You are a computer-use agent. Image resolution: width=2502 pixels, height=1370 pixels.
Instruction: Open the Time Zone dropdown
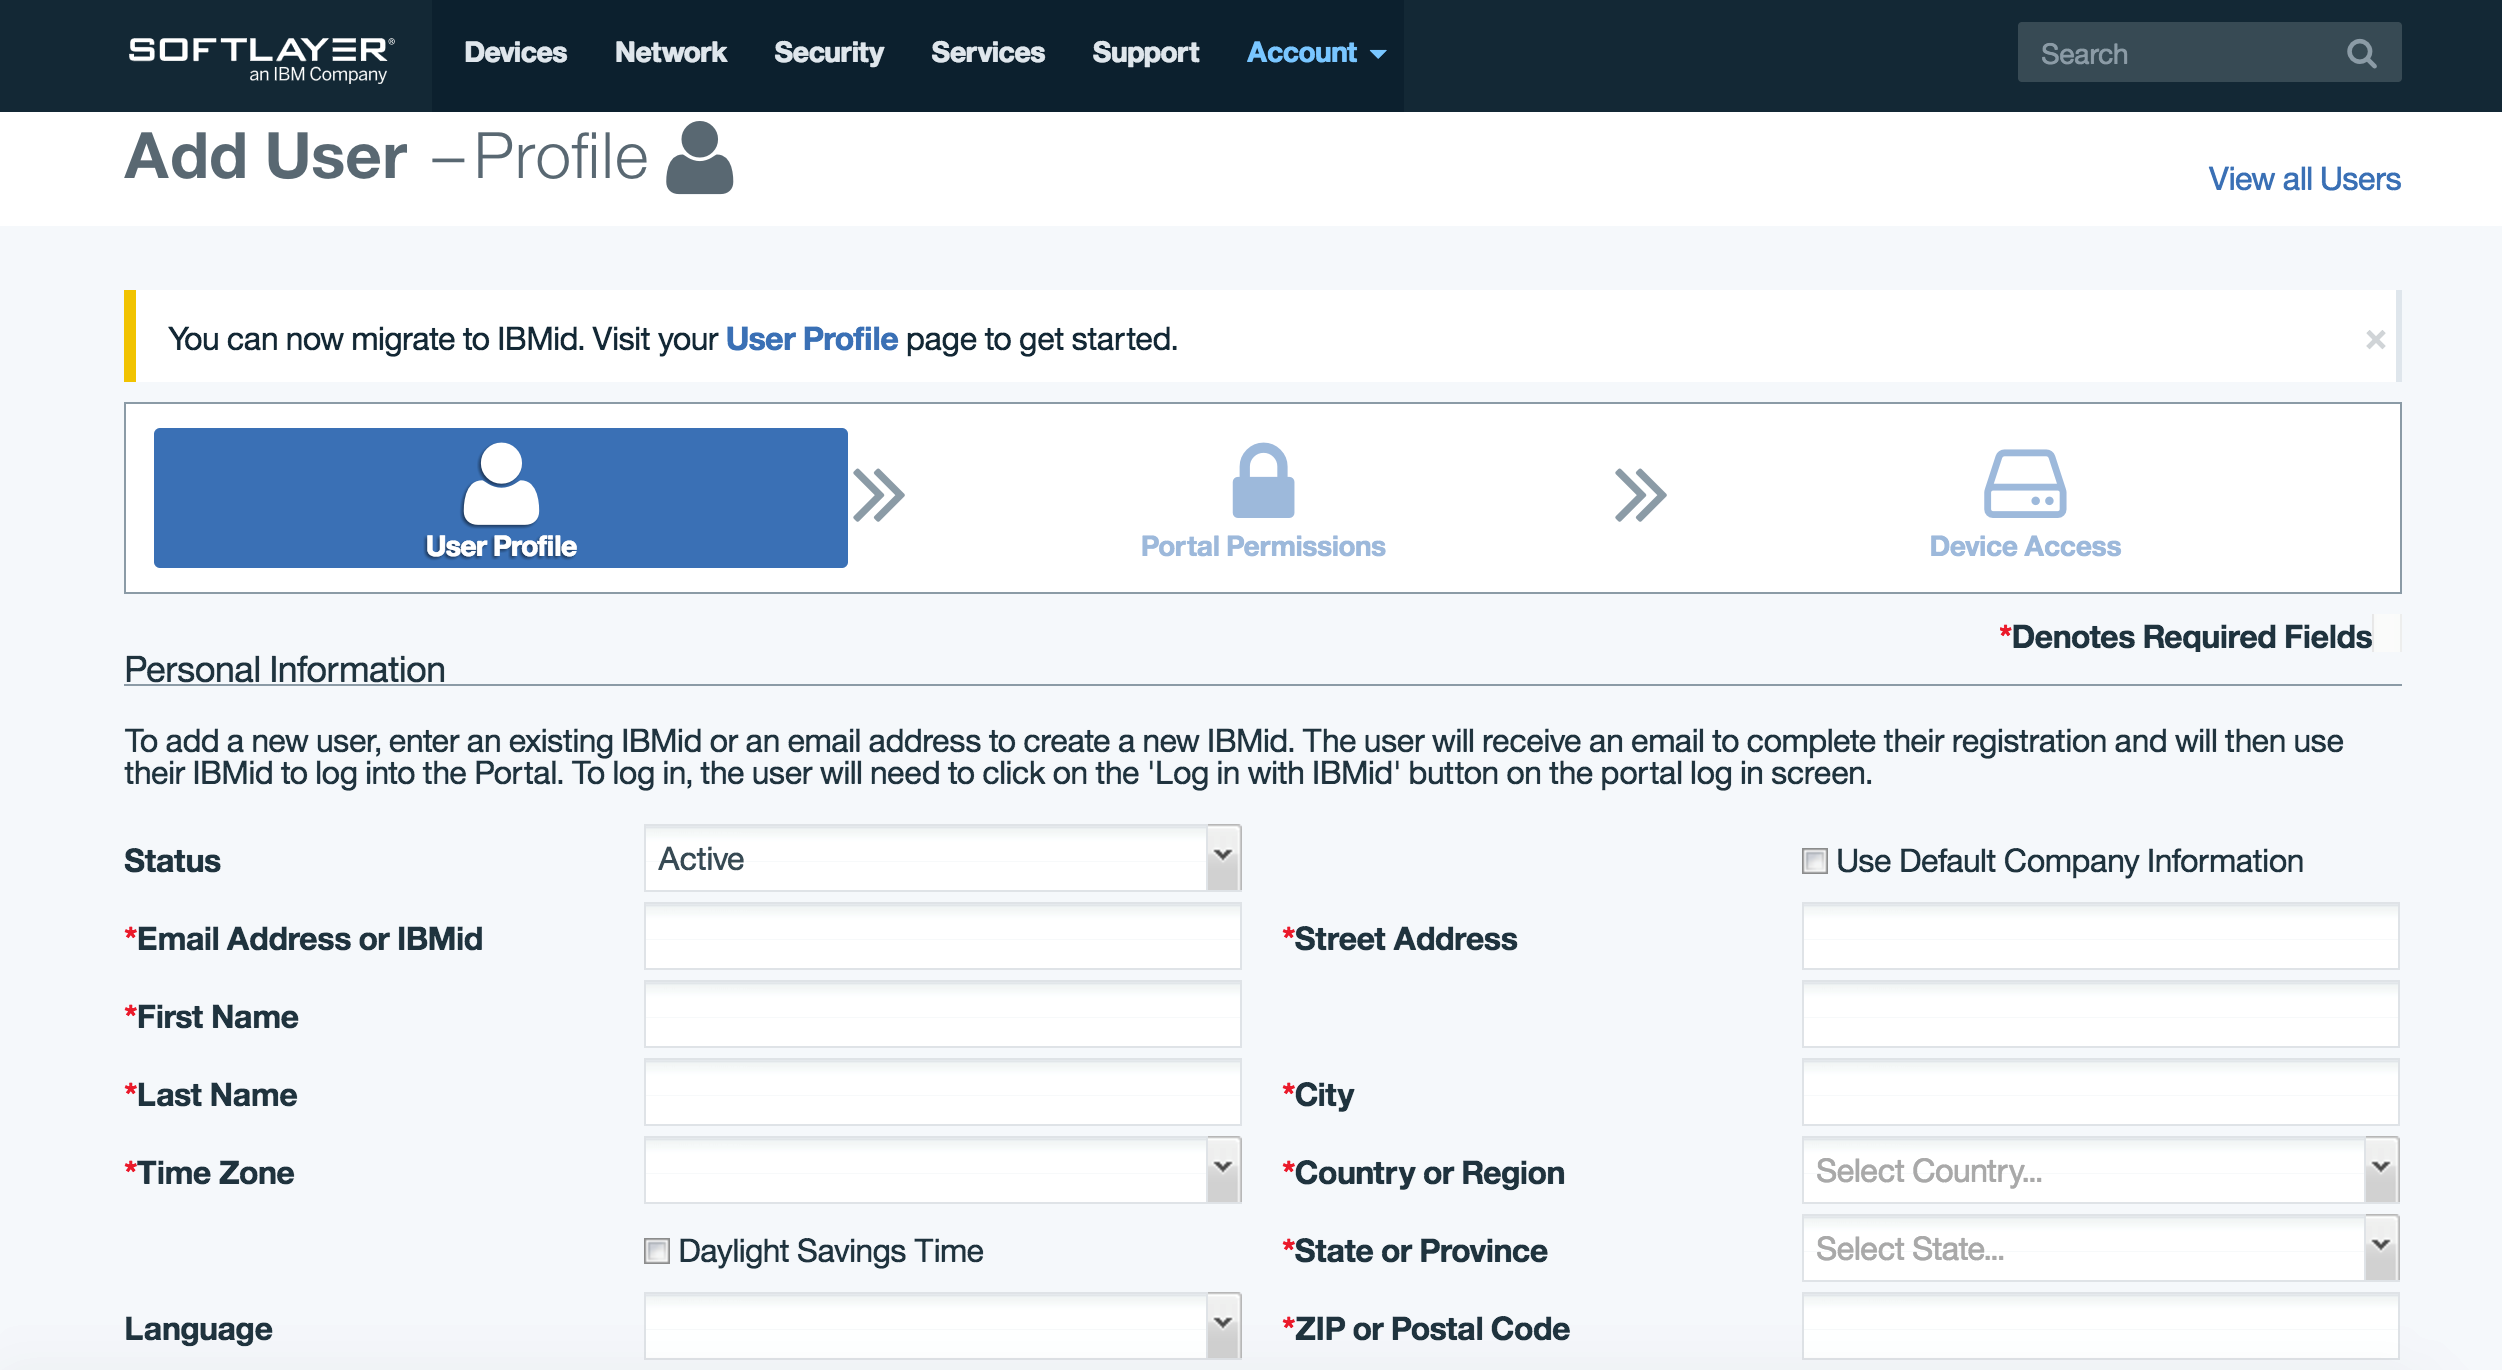942,1170
